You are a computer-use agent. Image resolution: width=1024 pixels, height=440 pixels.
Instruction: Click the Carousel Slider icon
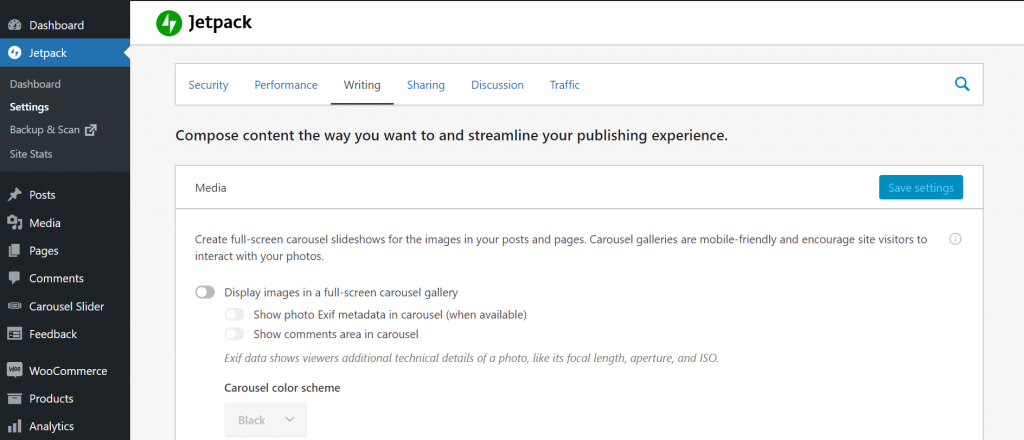14,306
